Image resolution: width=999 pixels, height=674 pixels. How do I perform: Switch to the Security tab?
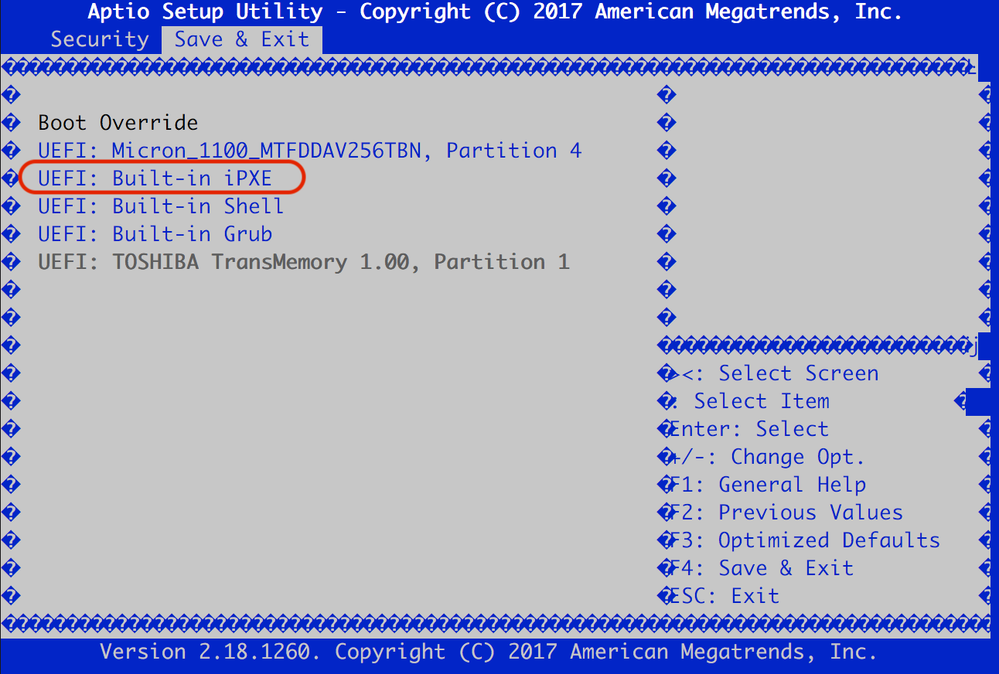(x=99, y=39)
